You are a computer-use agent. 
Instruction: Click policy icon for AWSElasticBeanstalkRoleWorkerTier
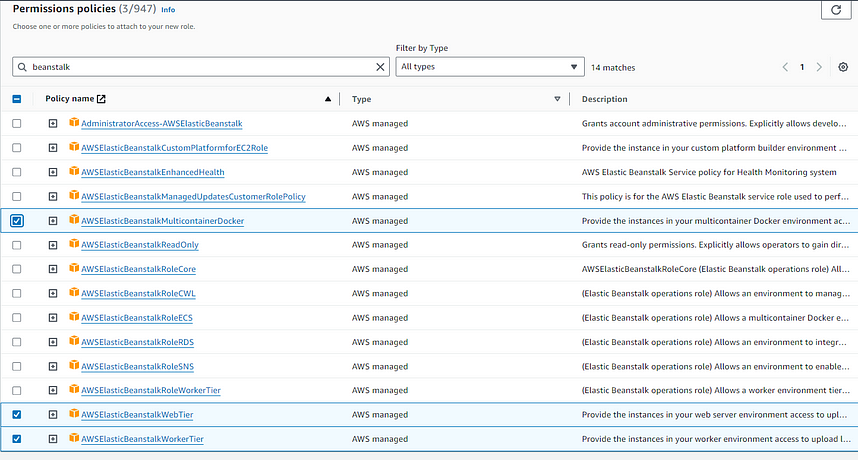[74, 389]
